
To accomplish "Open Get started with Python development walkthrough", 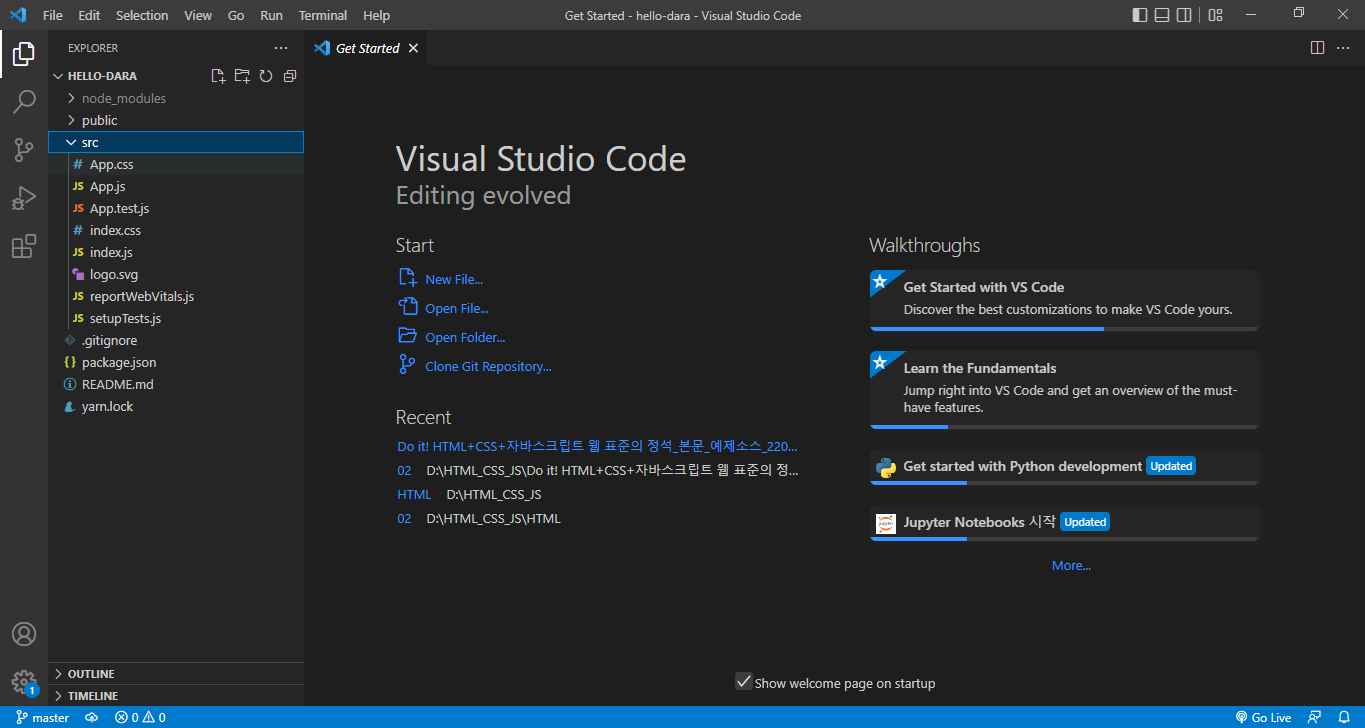I will [1064, 467].
